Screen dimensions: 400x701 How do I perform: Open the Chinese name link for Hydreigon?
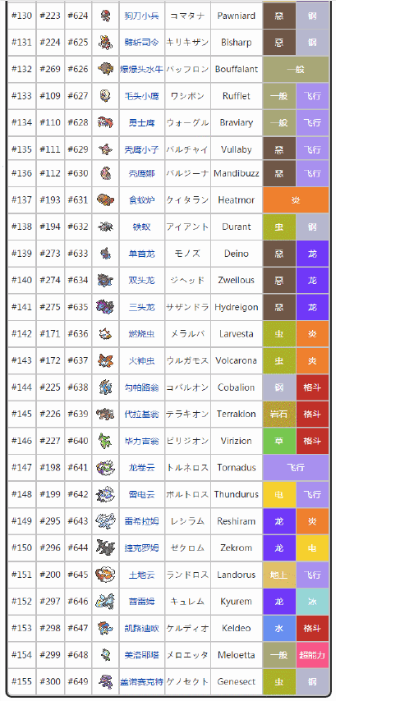pos(142,307)
